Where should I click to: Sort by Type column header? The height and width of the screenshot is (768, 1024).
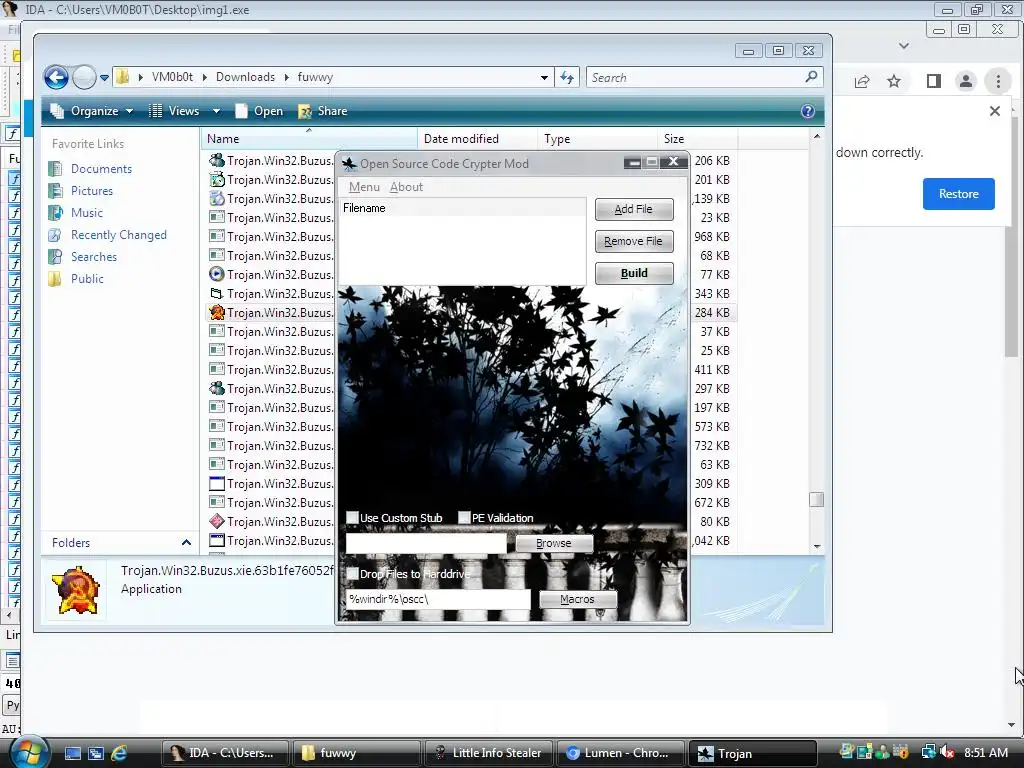tap(597, 138)
